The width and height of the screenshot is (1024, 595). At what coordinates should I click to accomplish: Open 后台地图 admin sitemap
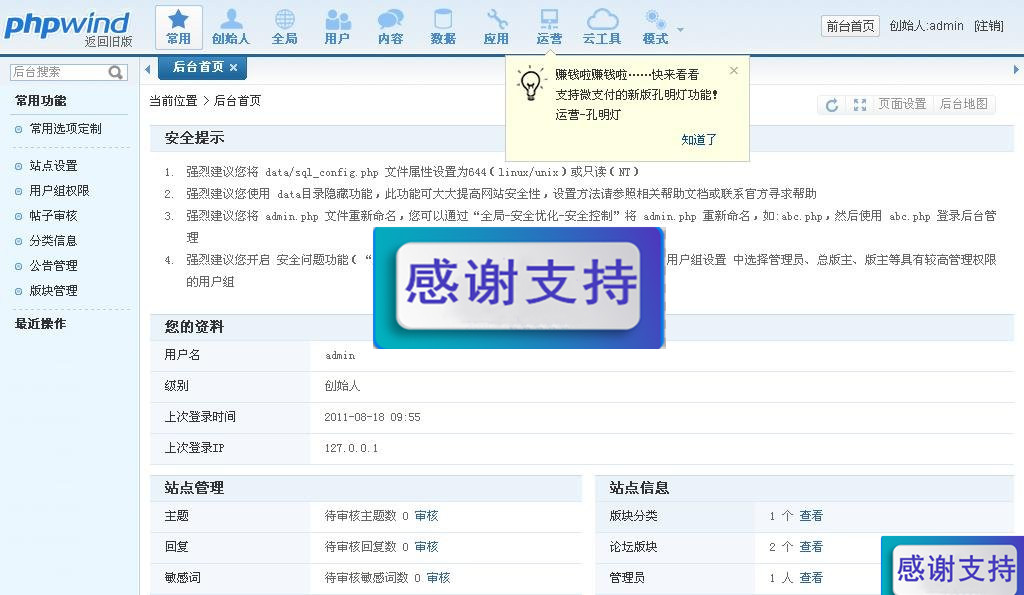(963, 104)
